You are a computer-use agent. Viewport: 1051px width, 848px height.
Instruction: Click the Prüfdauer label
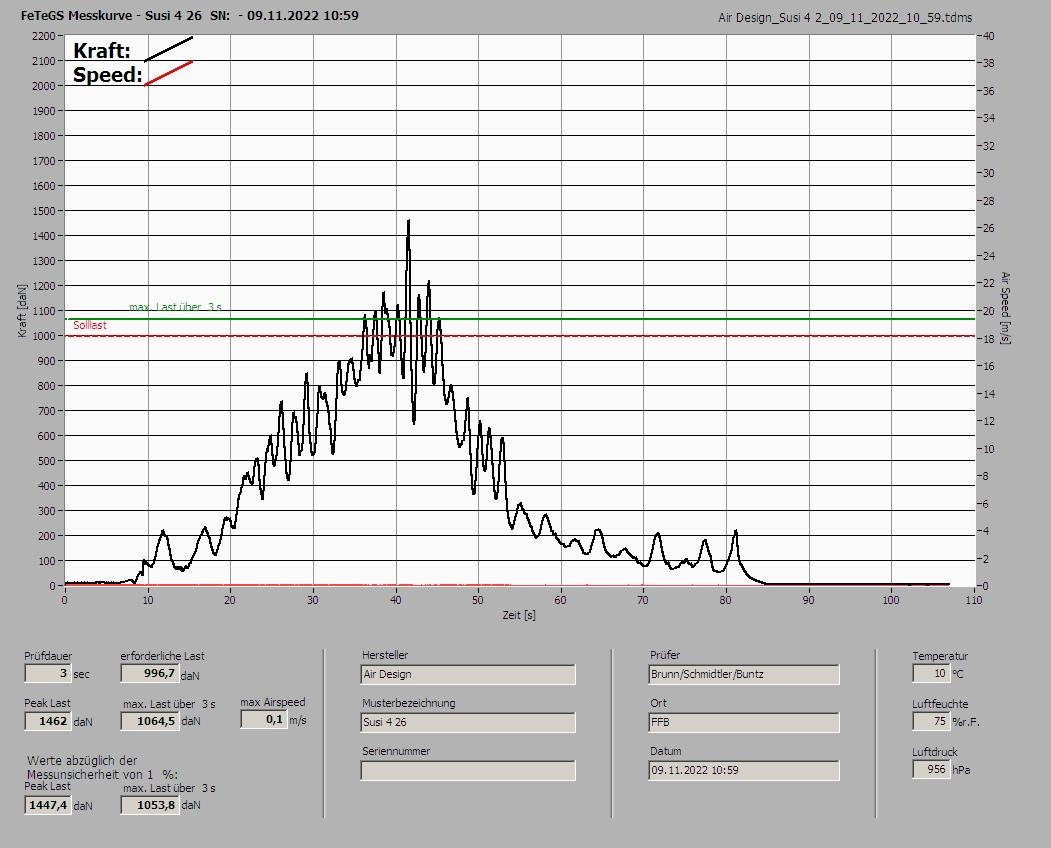click(48, 656)
